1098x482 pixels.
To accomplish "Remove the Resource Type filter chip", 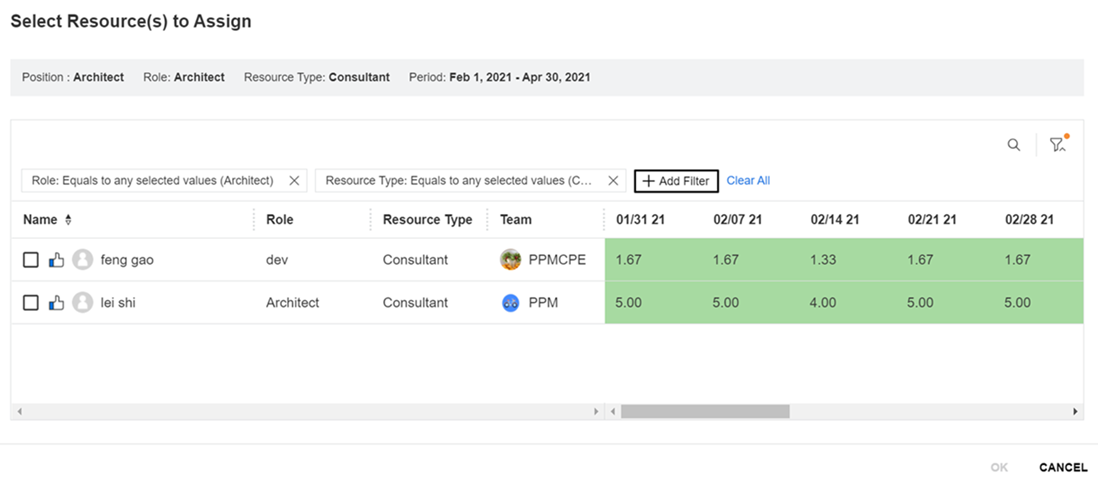I will coord(614,181).
